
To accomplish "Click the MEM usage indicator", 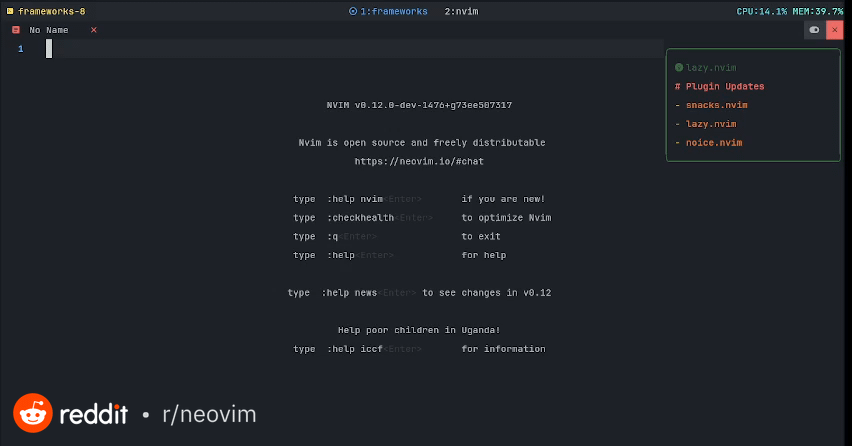I will coord(818,11).
